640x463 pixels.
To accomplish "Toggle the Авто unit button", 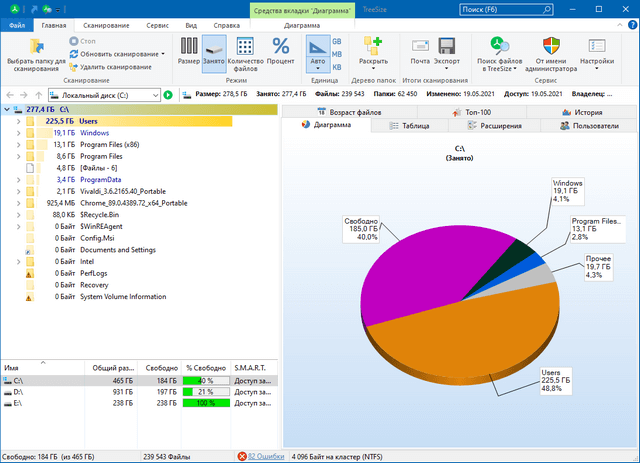I will click(316, 48).
